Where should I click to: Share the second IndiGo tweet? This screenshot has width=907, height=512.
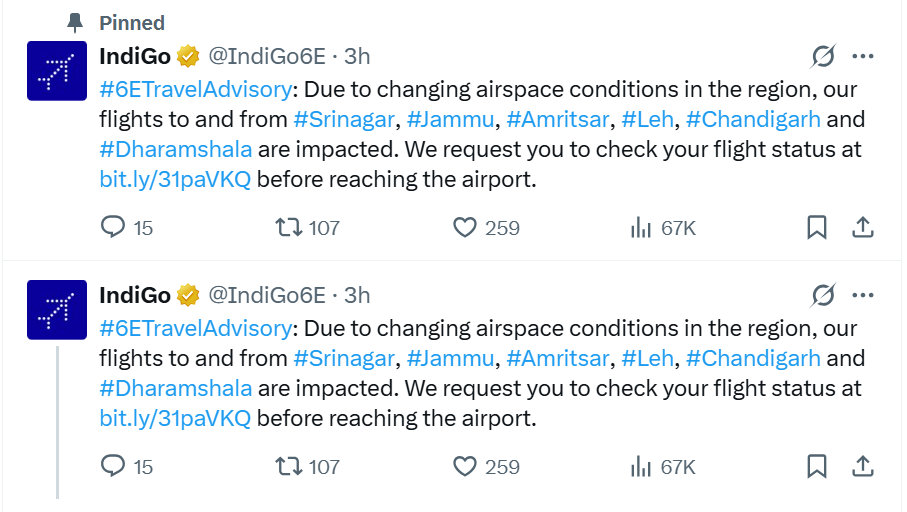point(863,466)
